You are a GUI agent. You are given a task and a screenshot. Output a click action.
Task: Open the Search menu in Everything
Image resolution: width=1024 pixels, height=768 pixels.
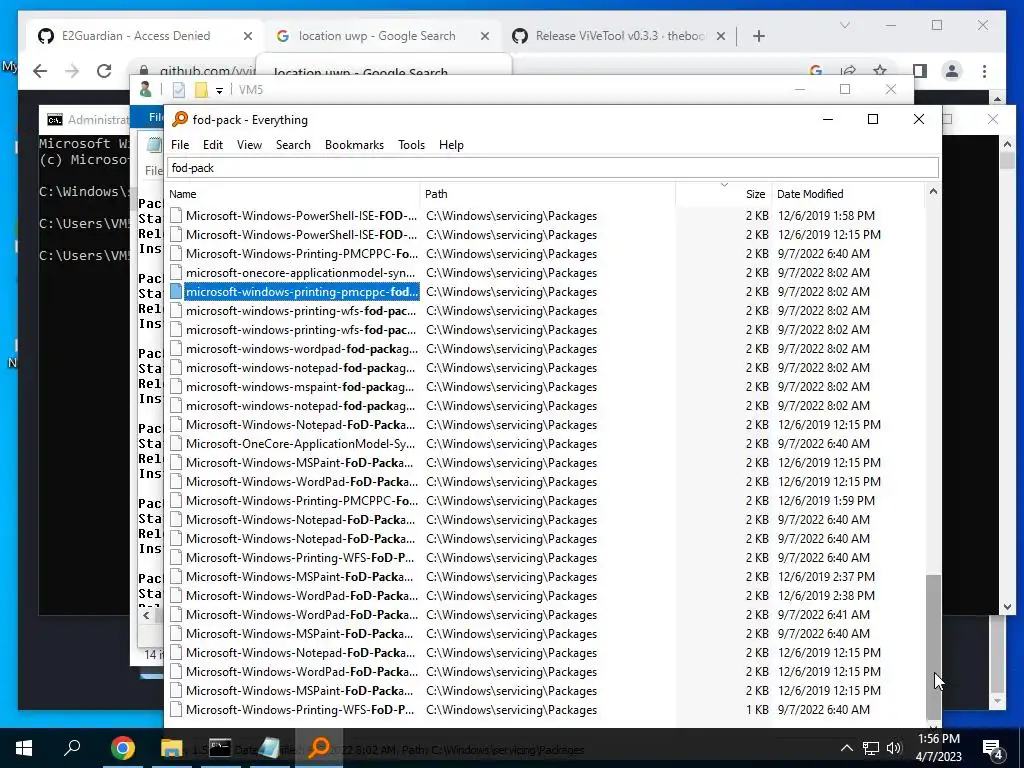(293, 145)
